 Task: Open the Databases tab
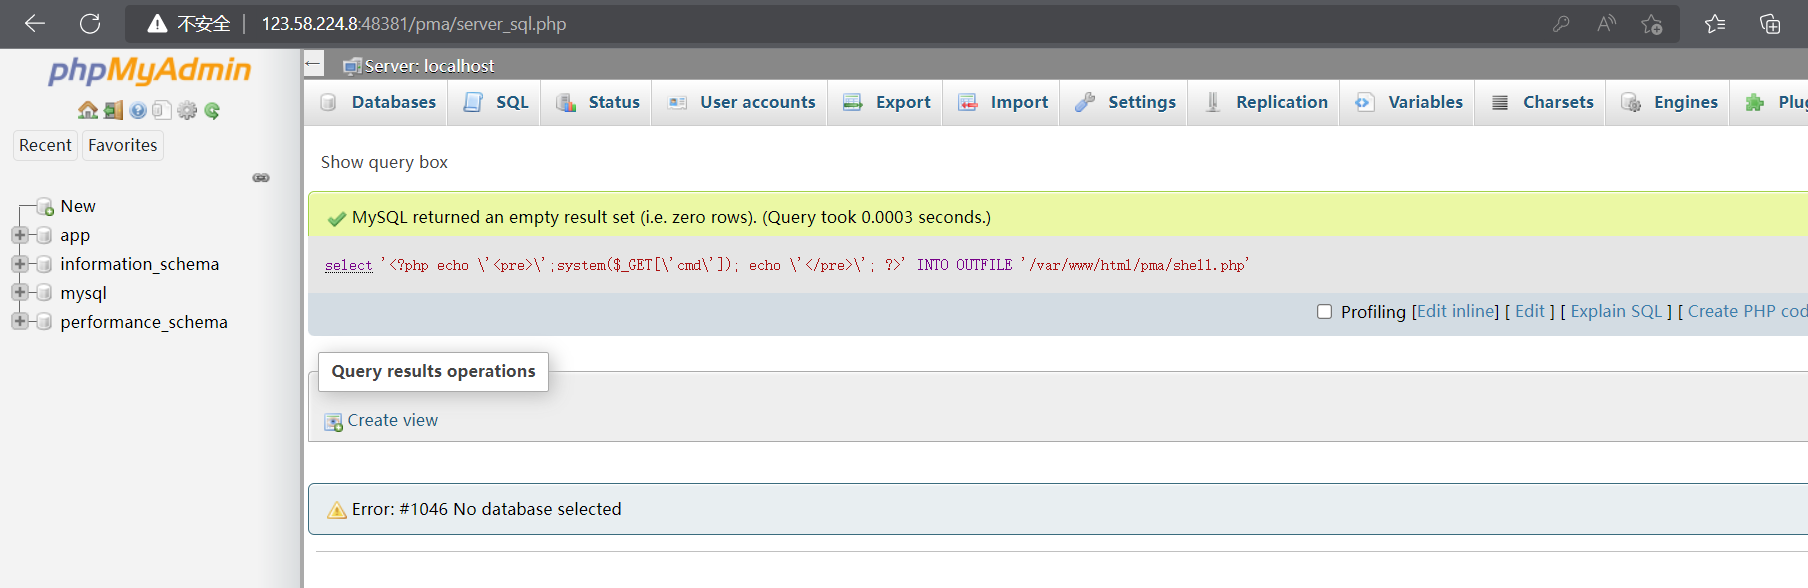(378, 102)
